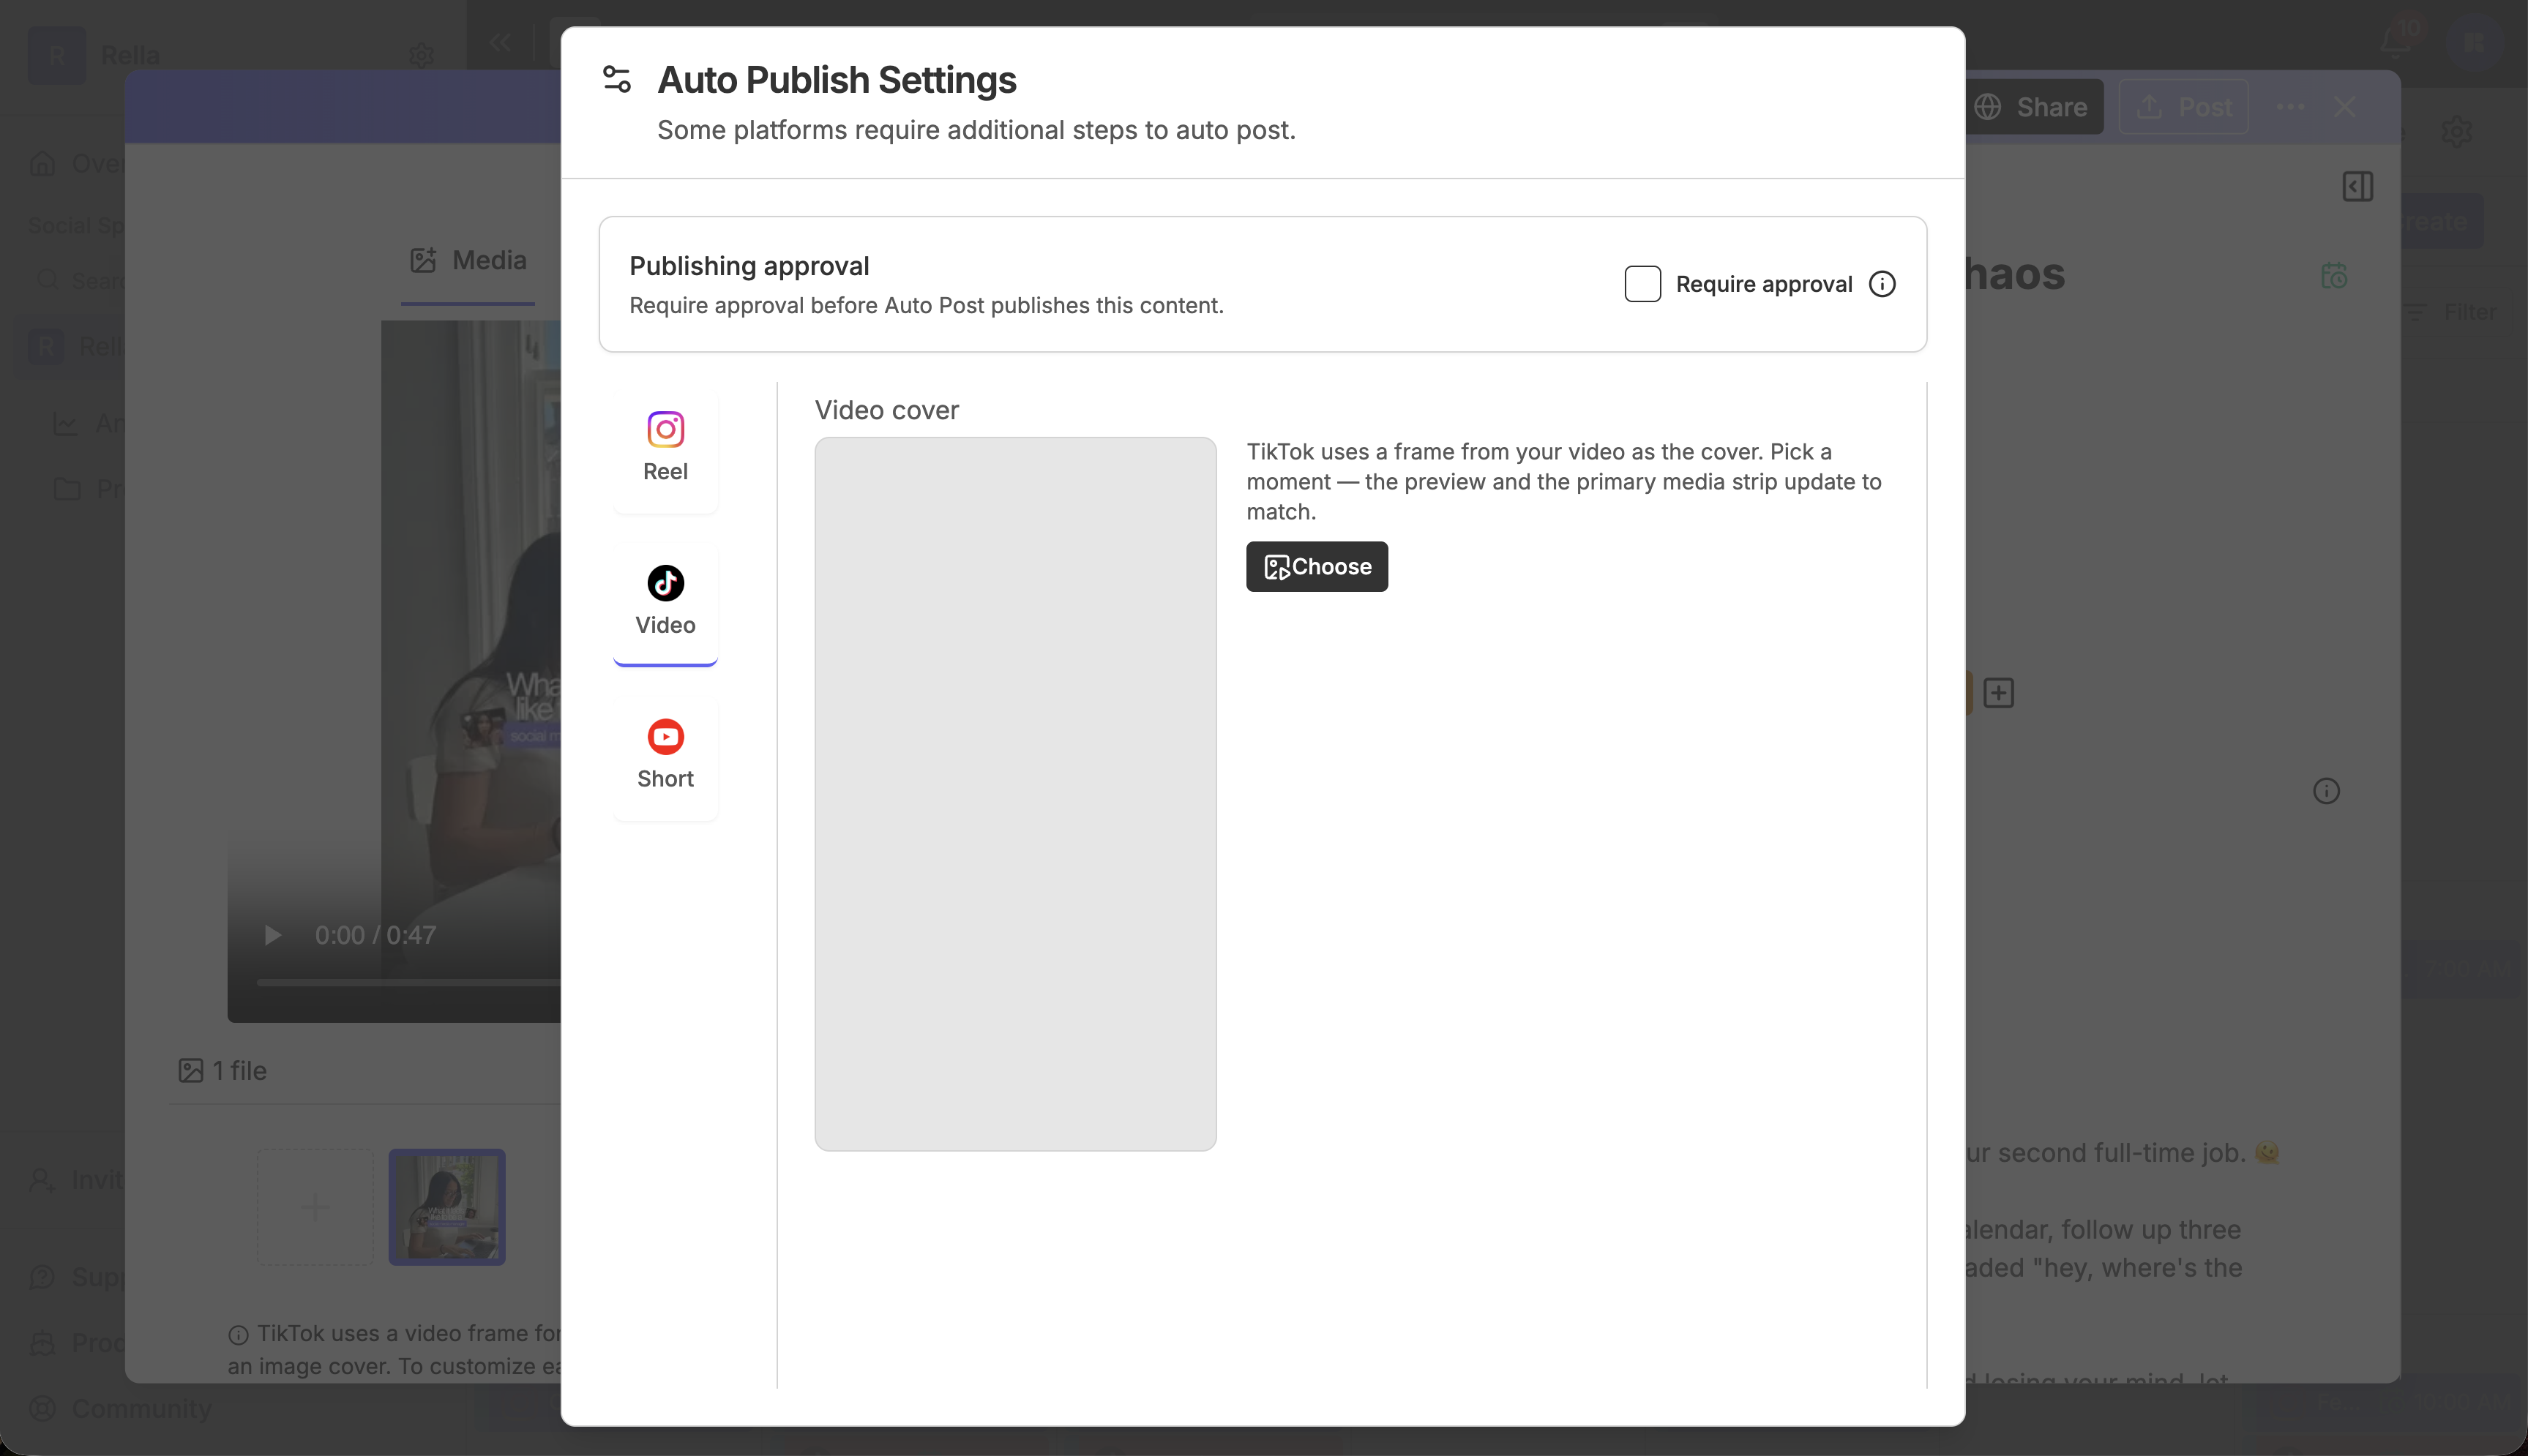Enable the Require approval checkbox

[x=1642, y=284]
